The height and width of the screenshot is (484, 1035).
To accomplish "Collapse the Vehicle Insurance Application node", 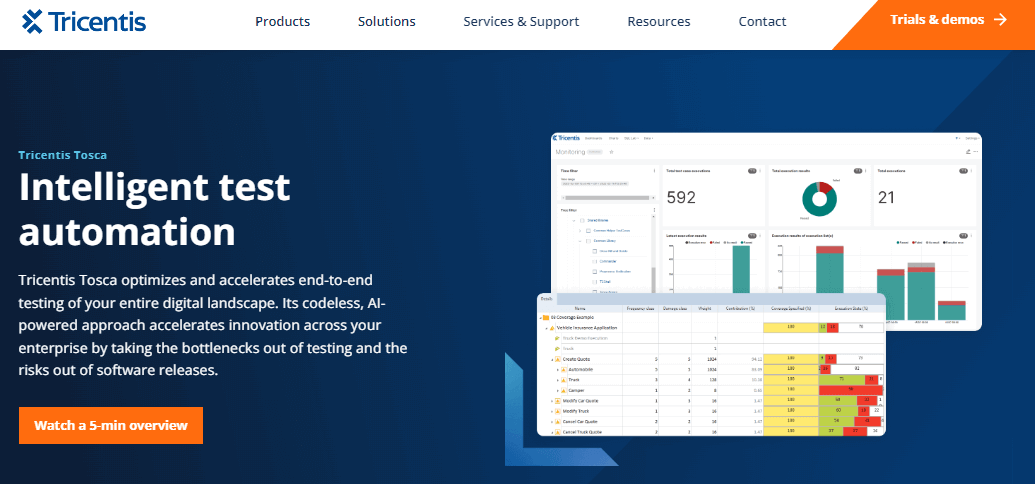I will [546, 329].
